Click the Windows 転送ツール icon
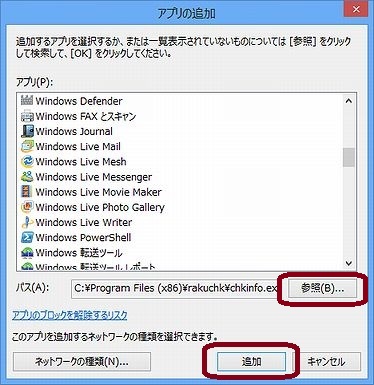 pyautogui.click(x=27, y=253)
